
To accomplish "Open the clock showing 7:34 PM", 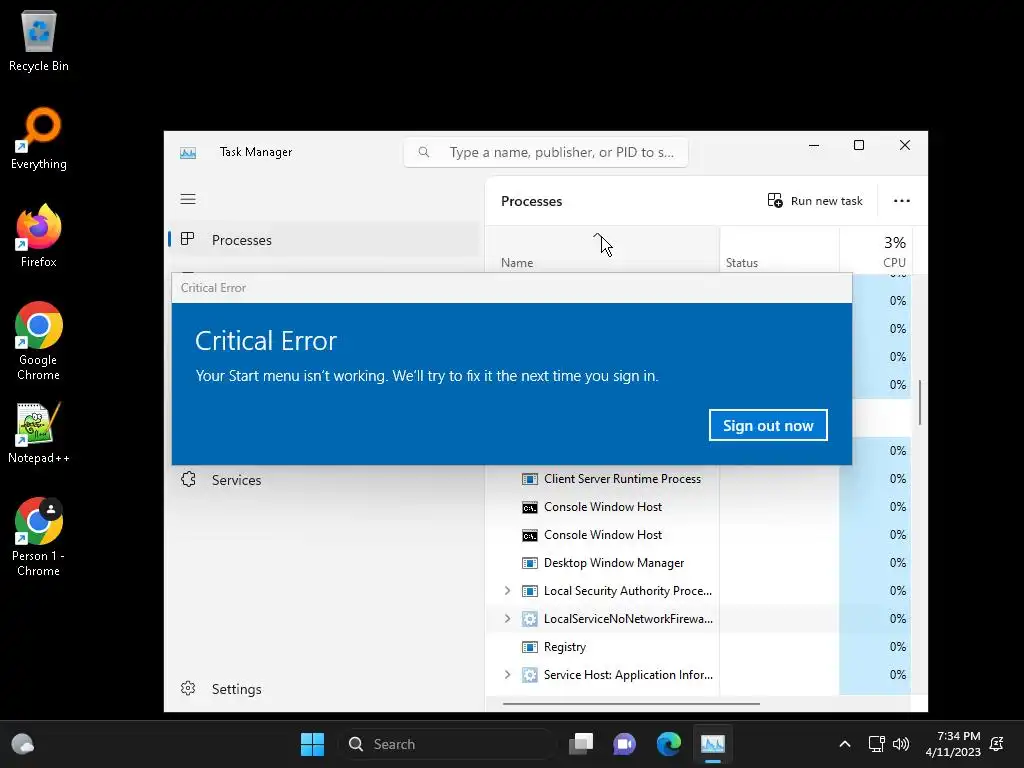I will [x=953, y=744].
